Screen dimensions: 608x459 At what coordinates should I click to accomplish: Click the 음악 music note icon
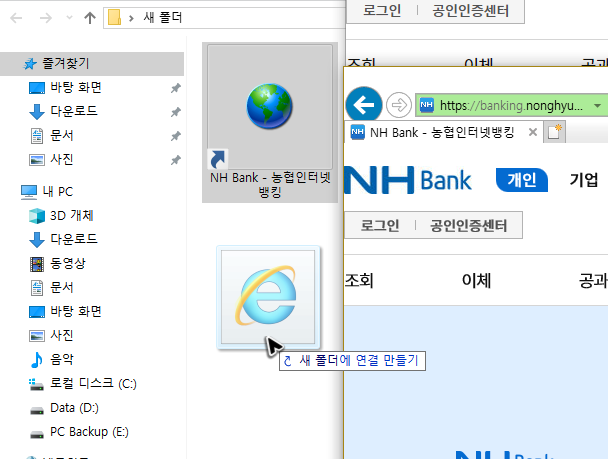36,360
